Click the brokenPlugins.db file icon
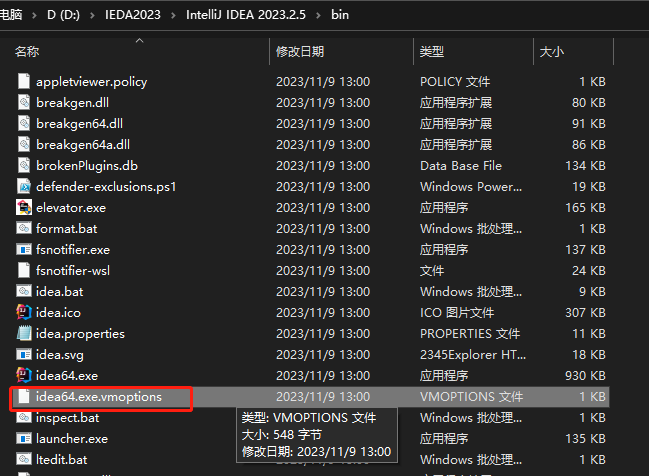The height and width of the screenshot is (476, 649). [24, 166]
